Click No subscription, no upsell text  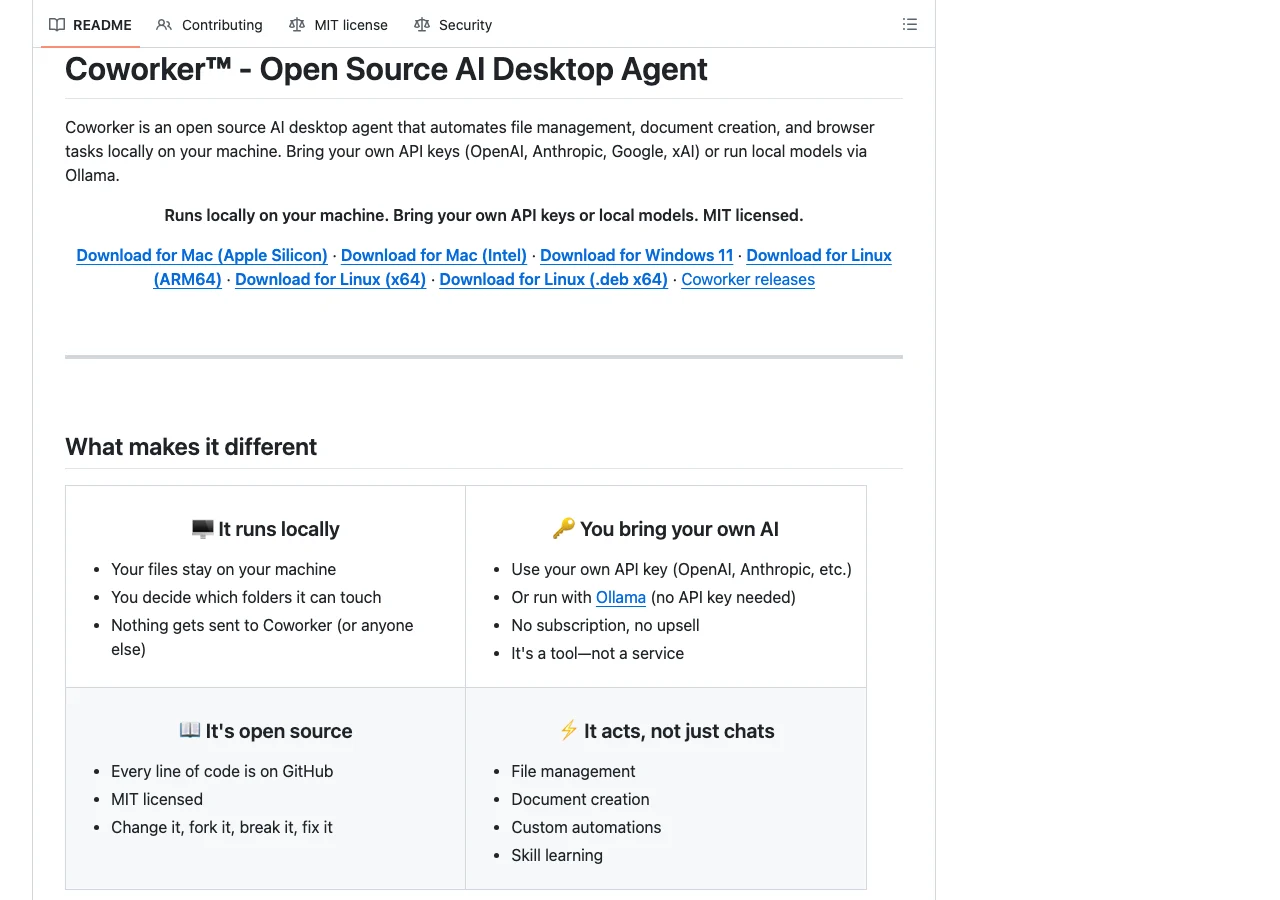(605, 625)
